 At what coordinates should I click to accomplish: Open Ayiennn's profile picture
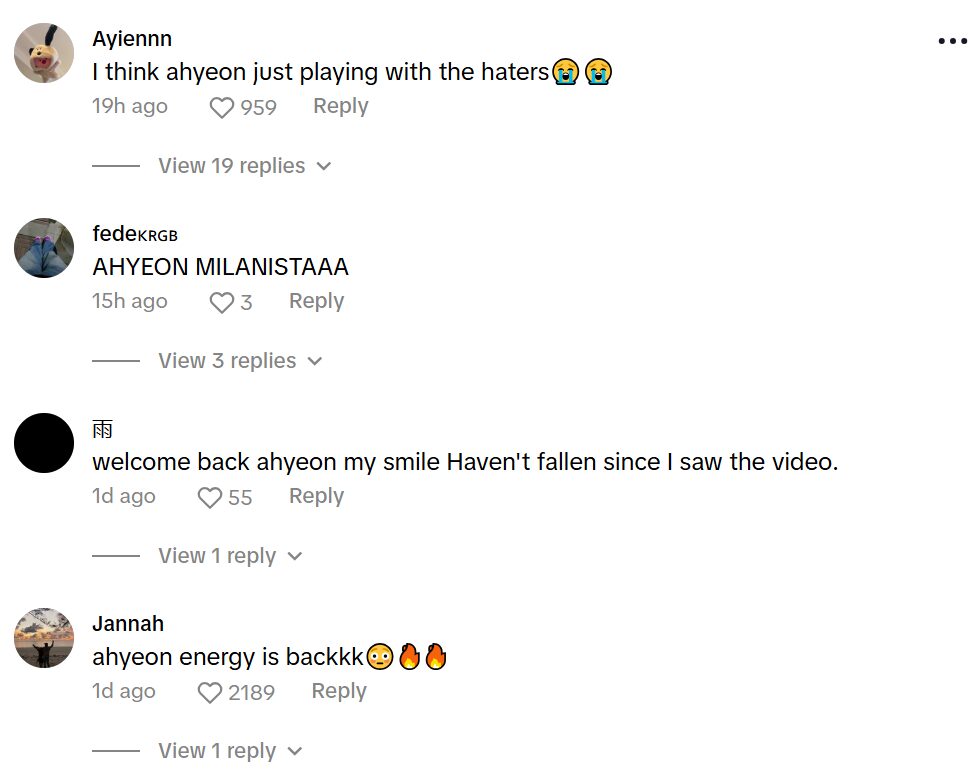[44, 53]
